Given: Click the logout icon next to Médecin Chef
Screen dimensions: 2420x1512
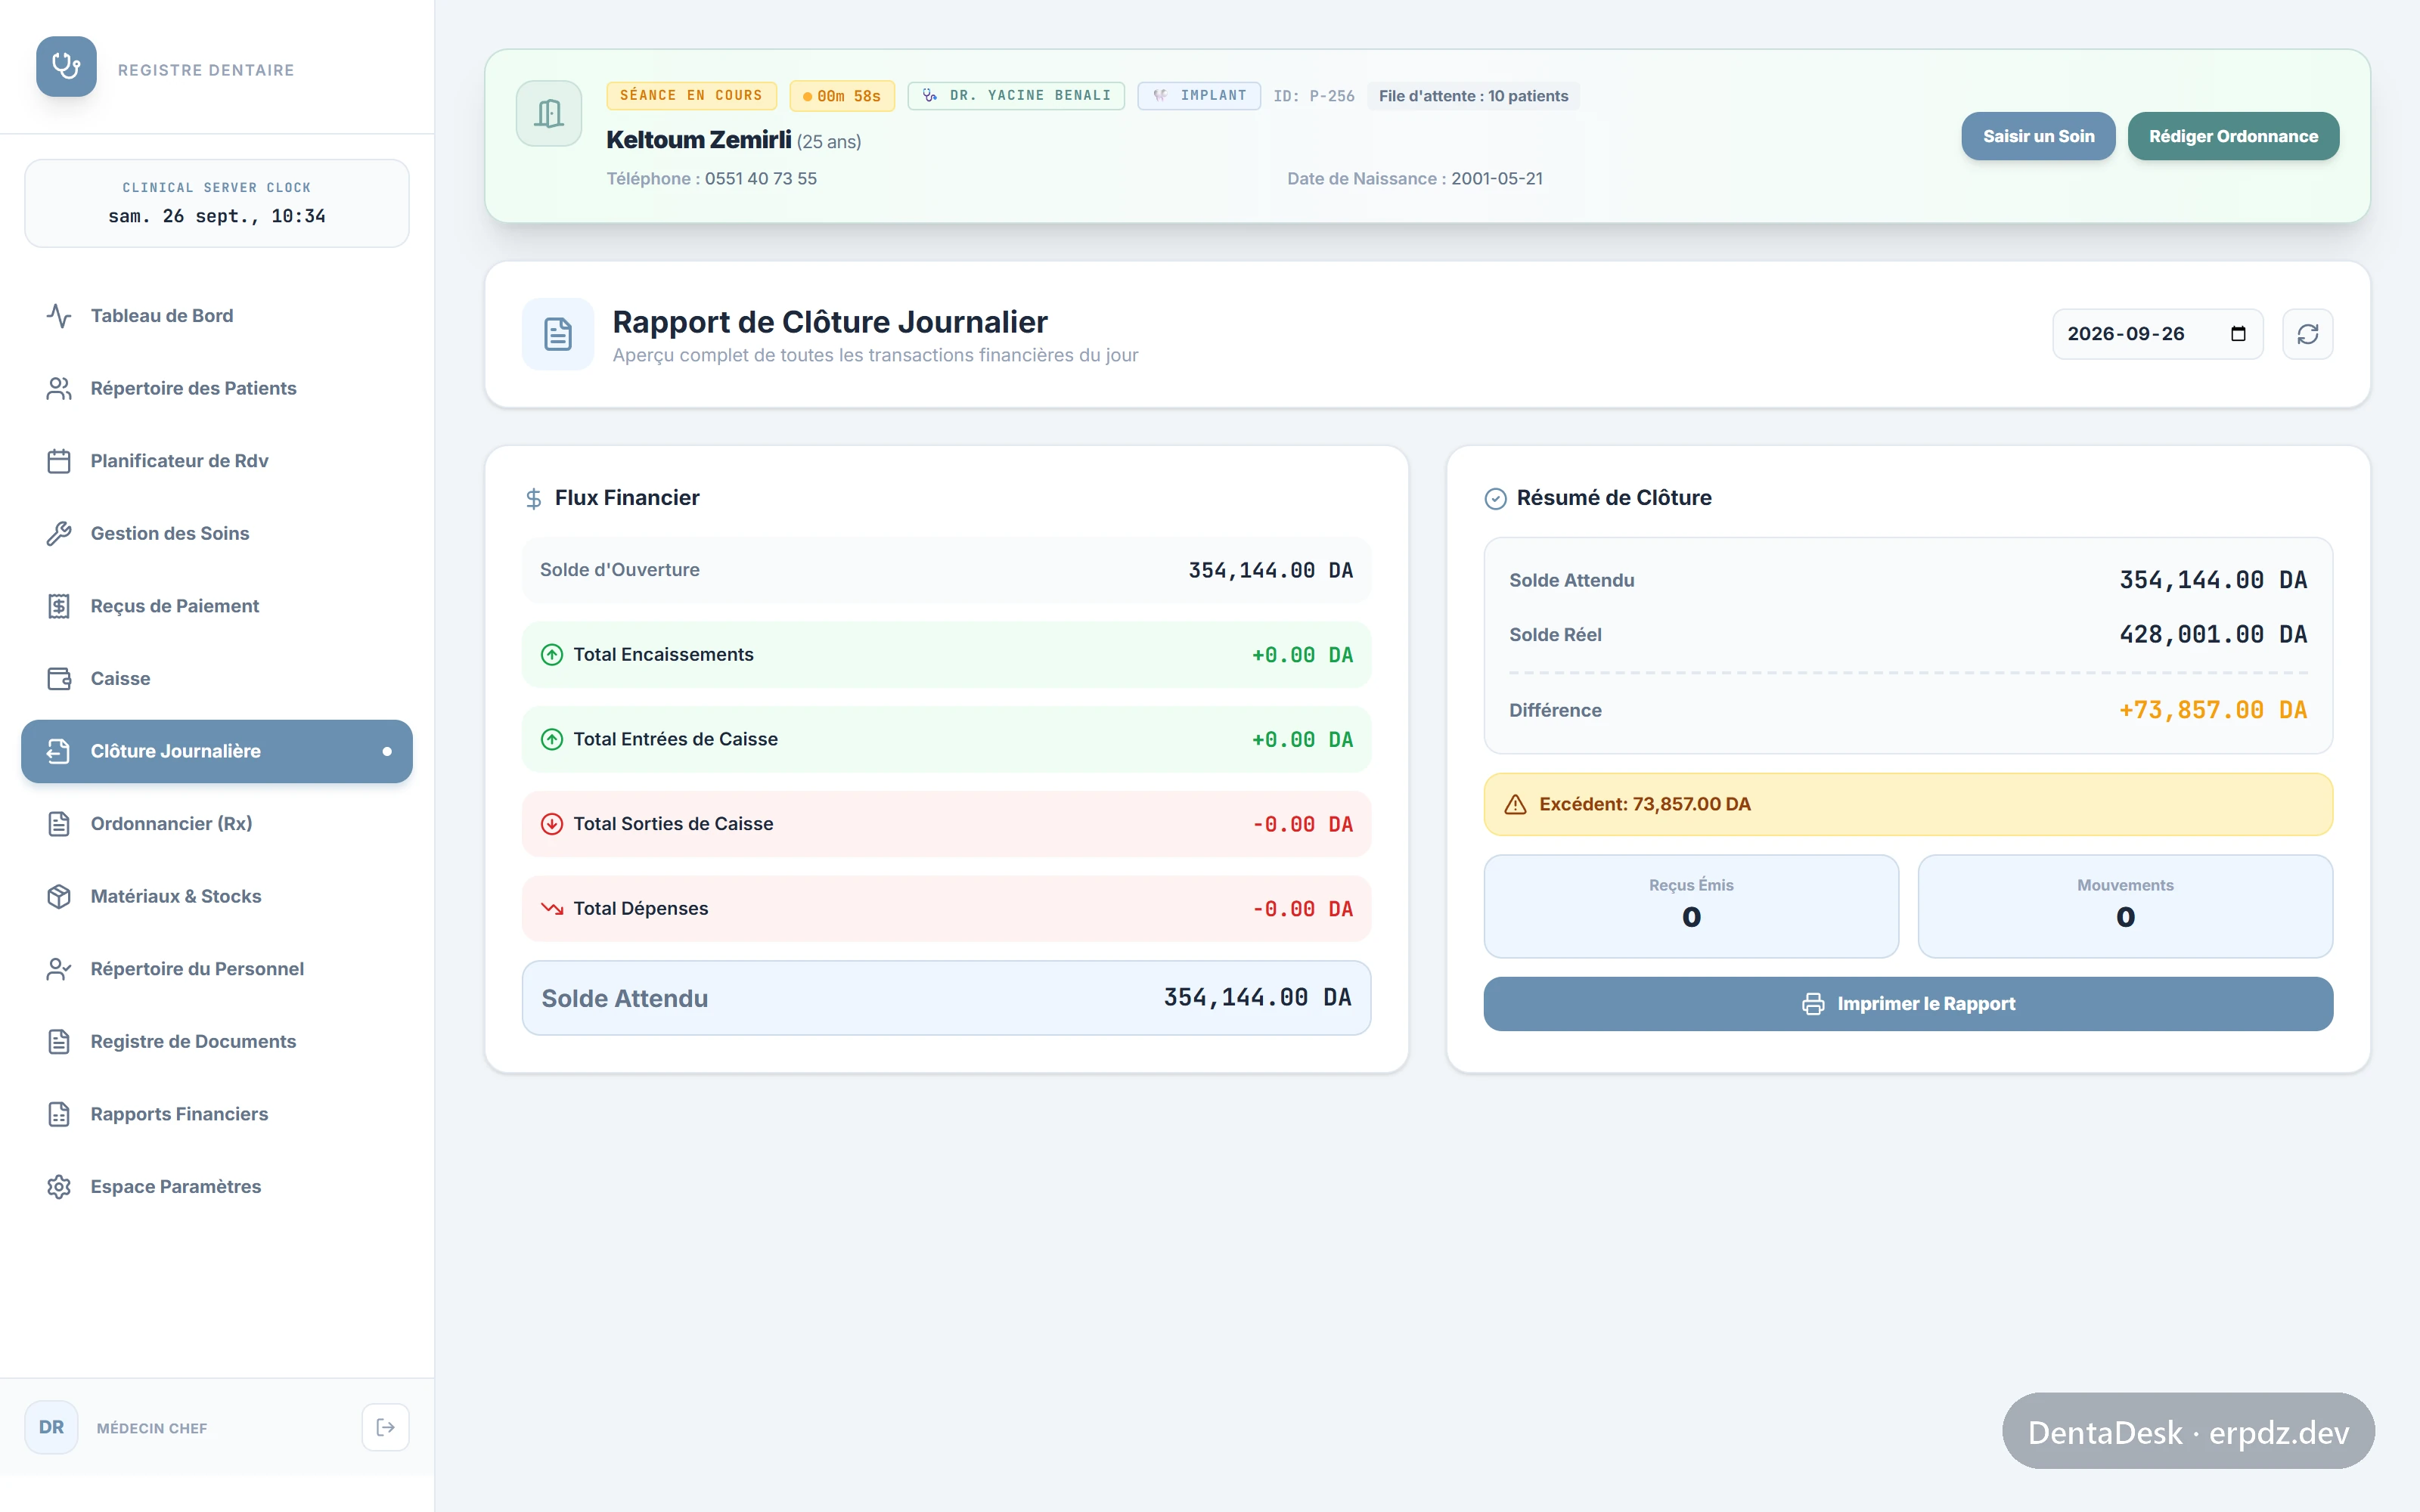Looking at the screenshot, I should (x=385, y=1427).
